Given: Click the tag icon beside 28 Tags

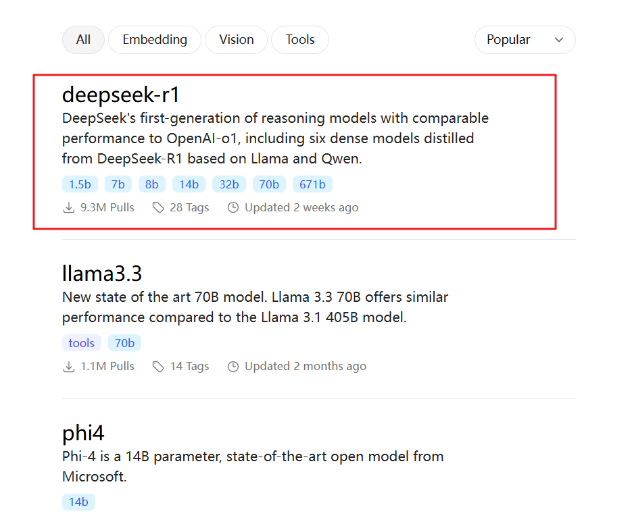Looking at the screenshot, I should pos(158,208).
